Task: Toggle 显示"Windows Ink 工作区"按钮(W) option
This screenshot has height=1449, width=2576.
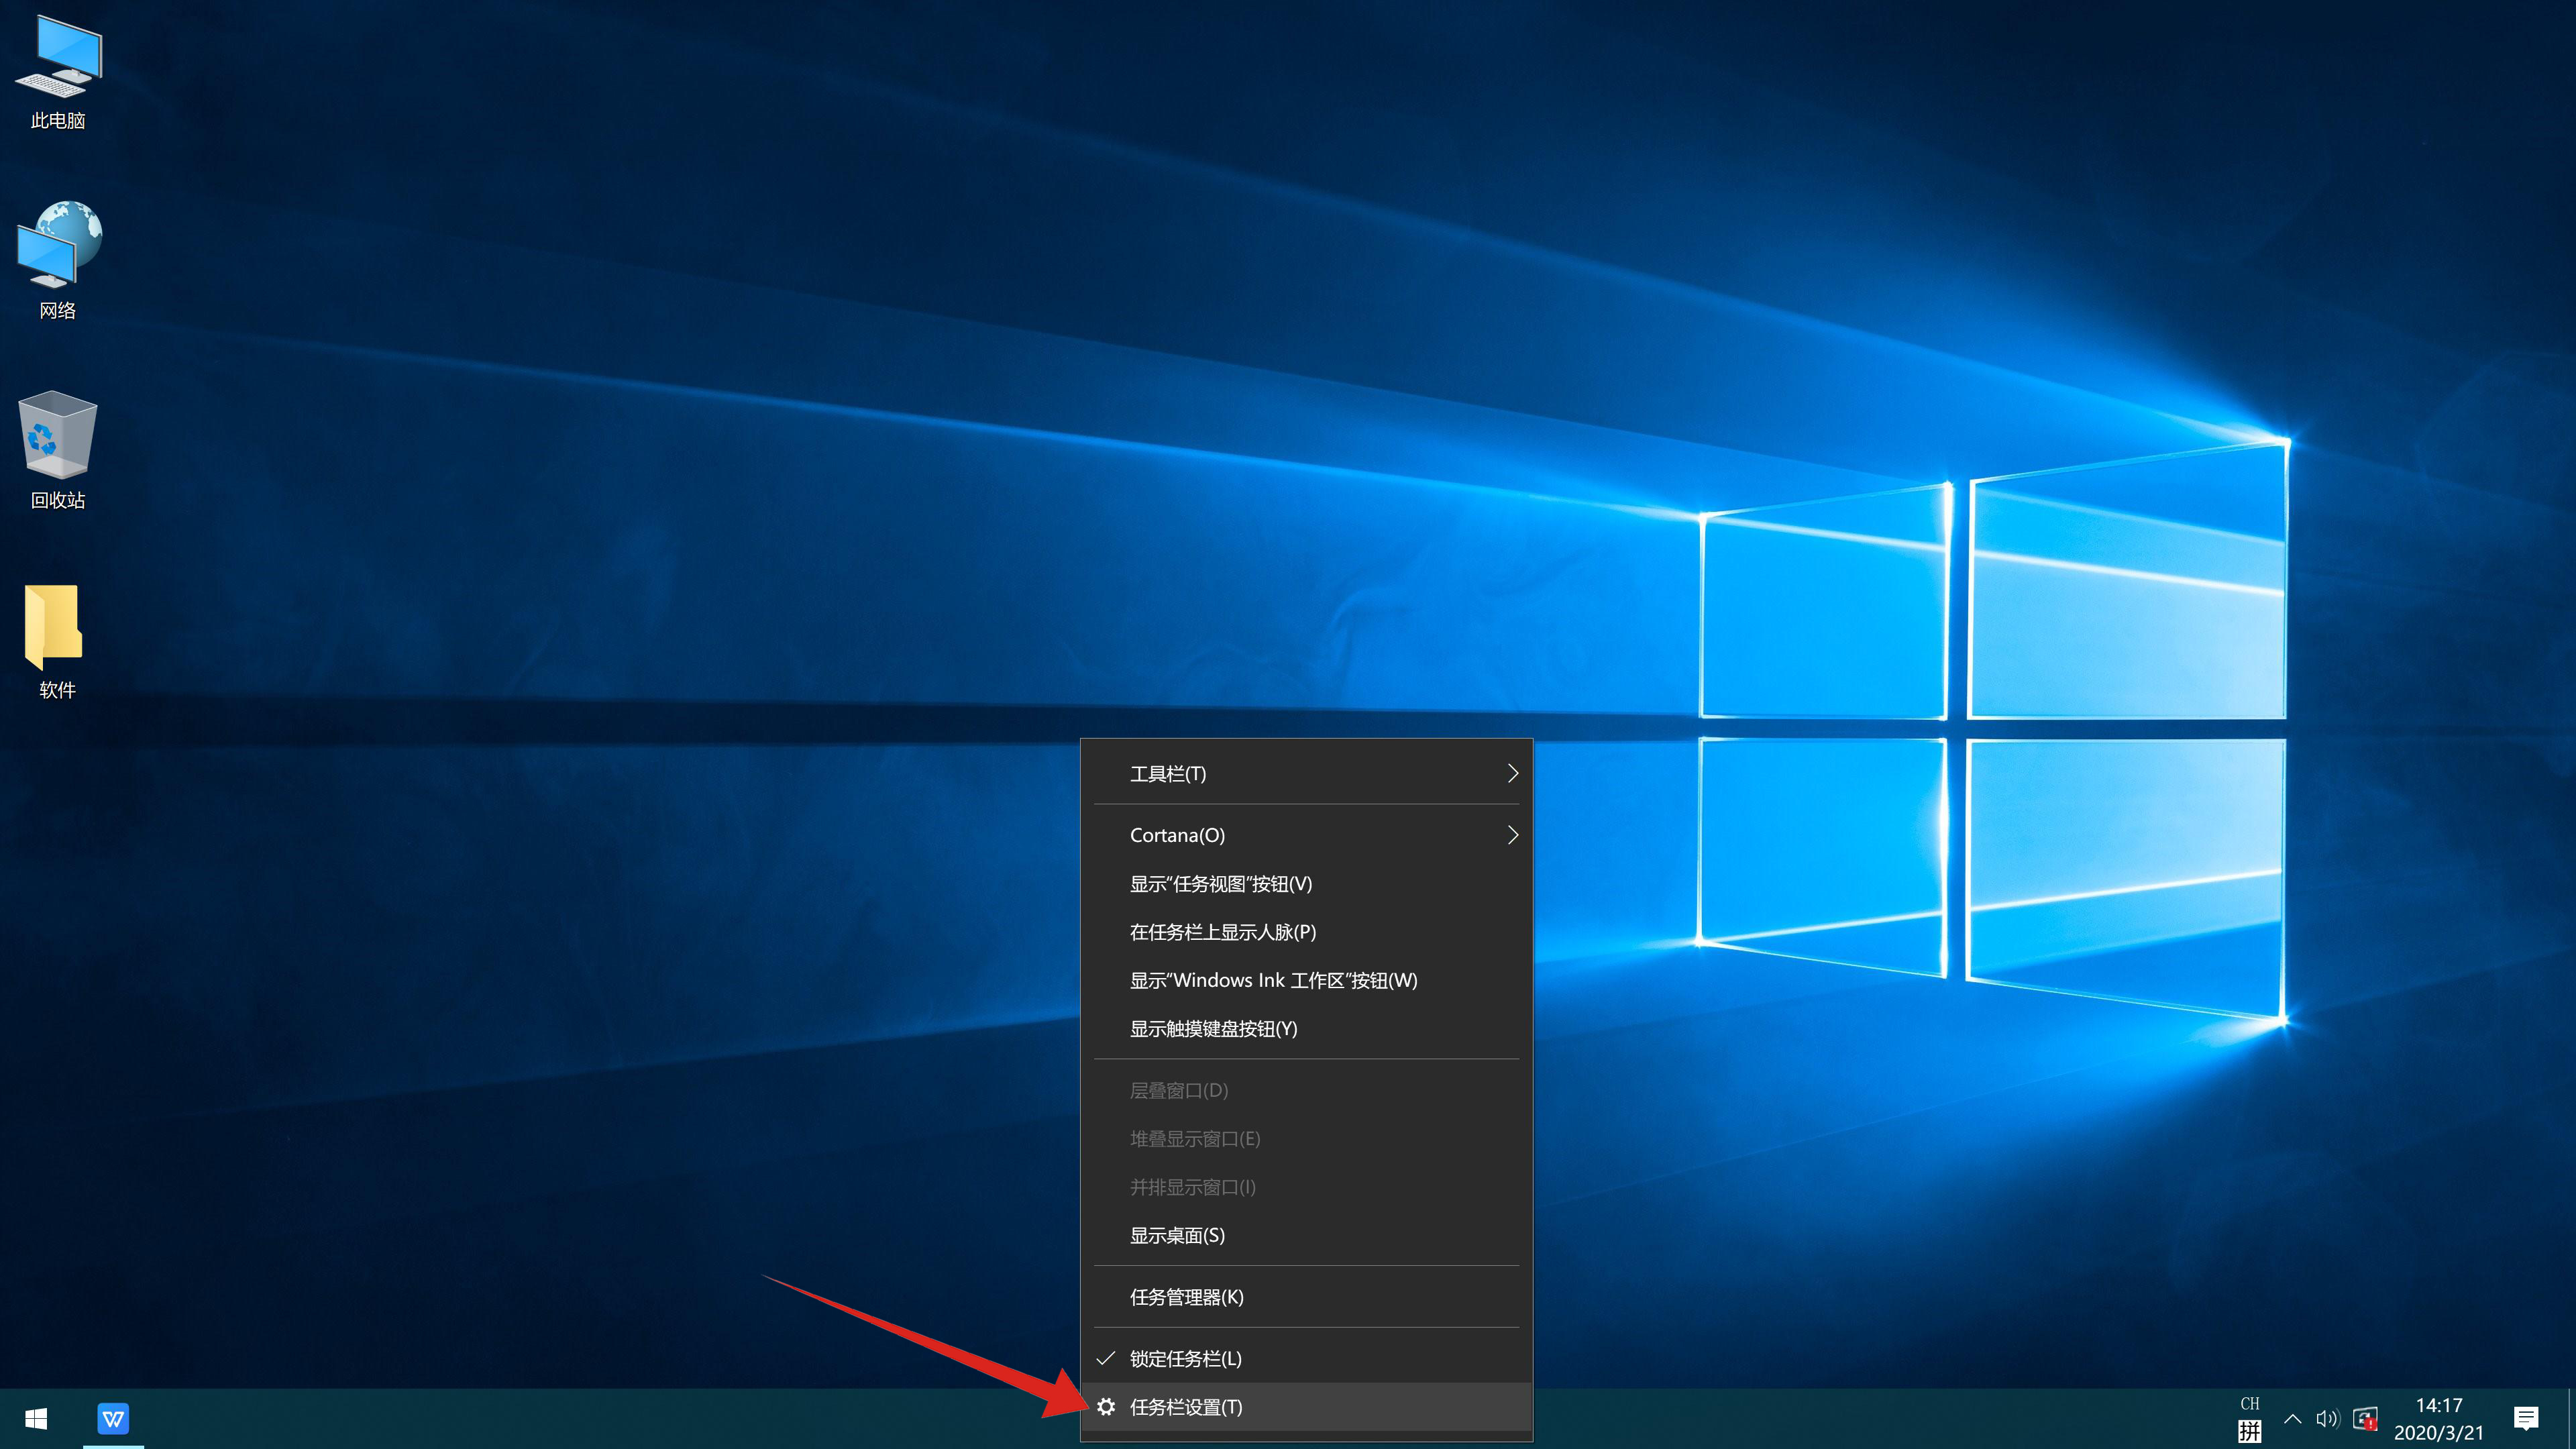Action: tap(1306, 980)
